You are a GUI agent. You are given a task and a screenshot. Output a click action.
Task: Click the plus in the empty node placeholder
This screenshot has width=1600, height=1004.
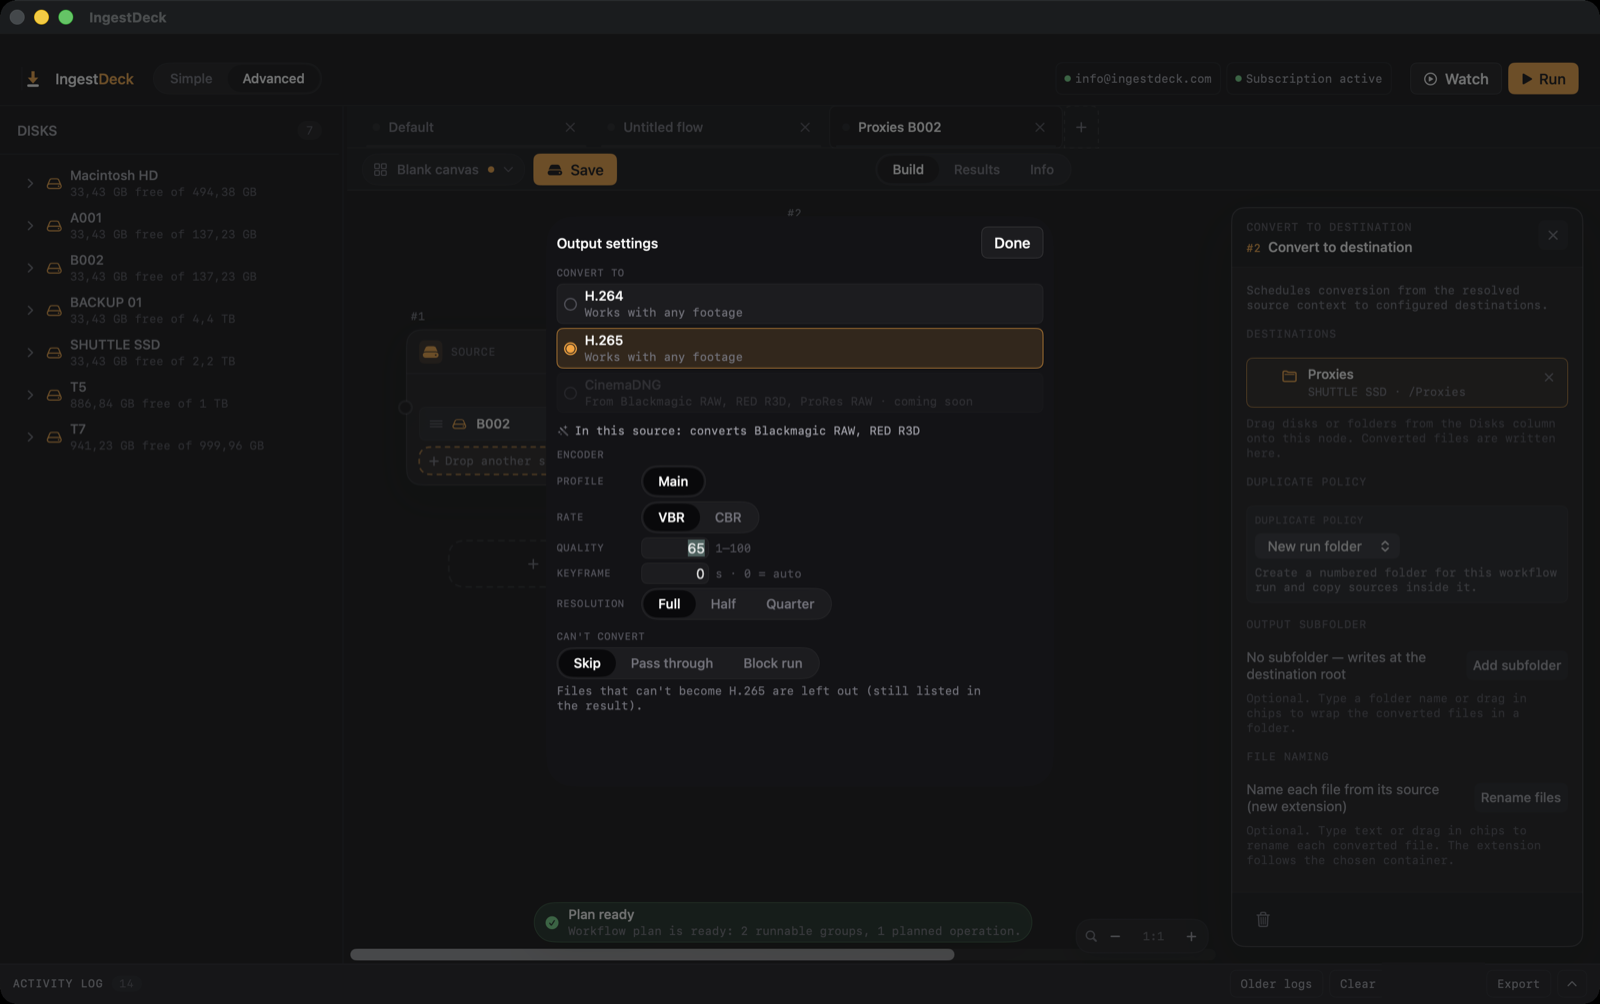pos(533,564)
